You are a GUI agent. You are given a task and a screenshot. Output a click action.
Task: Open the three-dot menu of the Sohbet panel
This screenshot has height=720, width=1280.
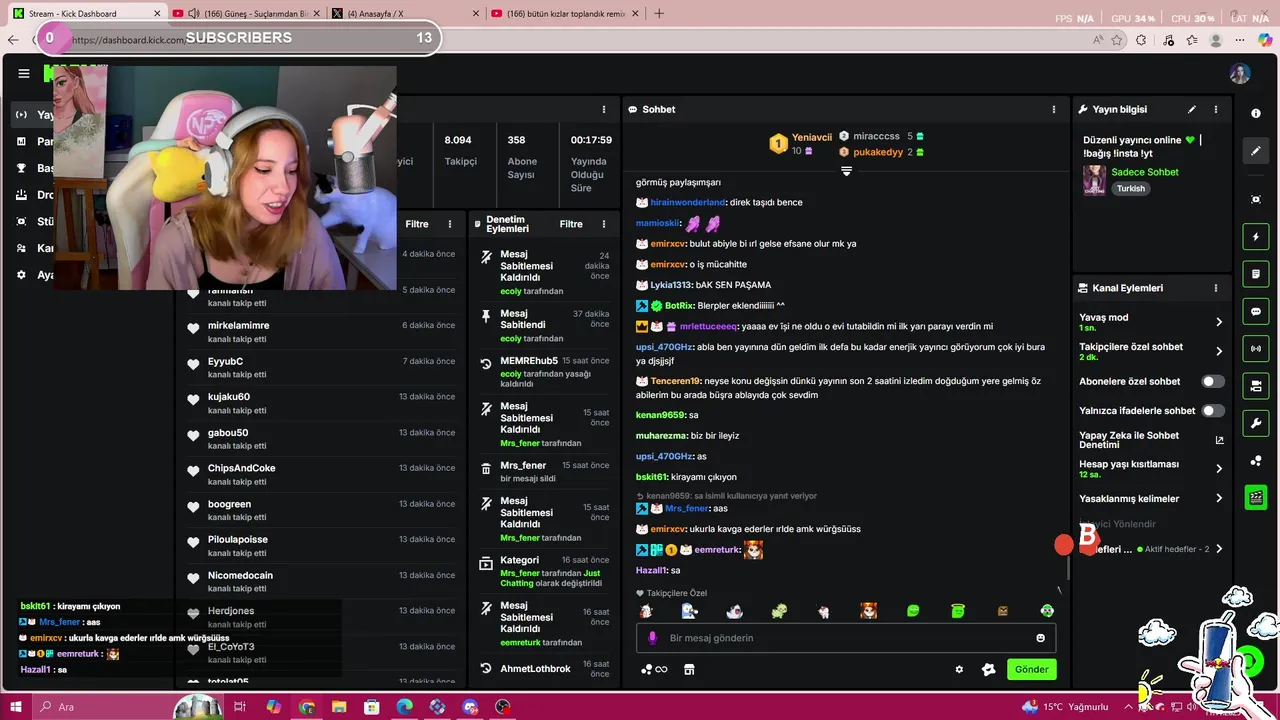pyautogui.click(x=1053, y=109)
